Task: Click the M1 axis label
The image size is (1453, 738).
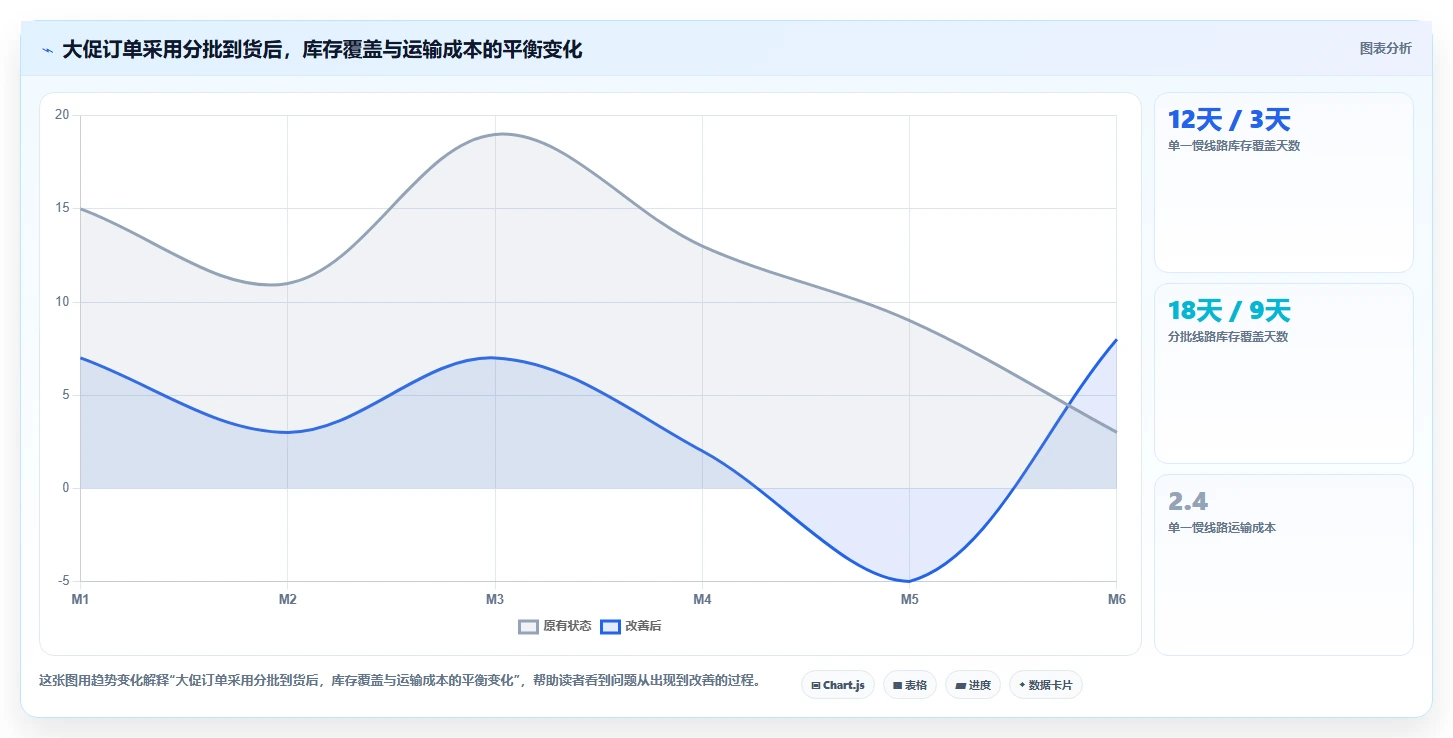Action: 80,600
